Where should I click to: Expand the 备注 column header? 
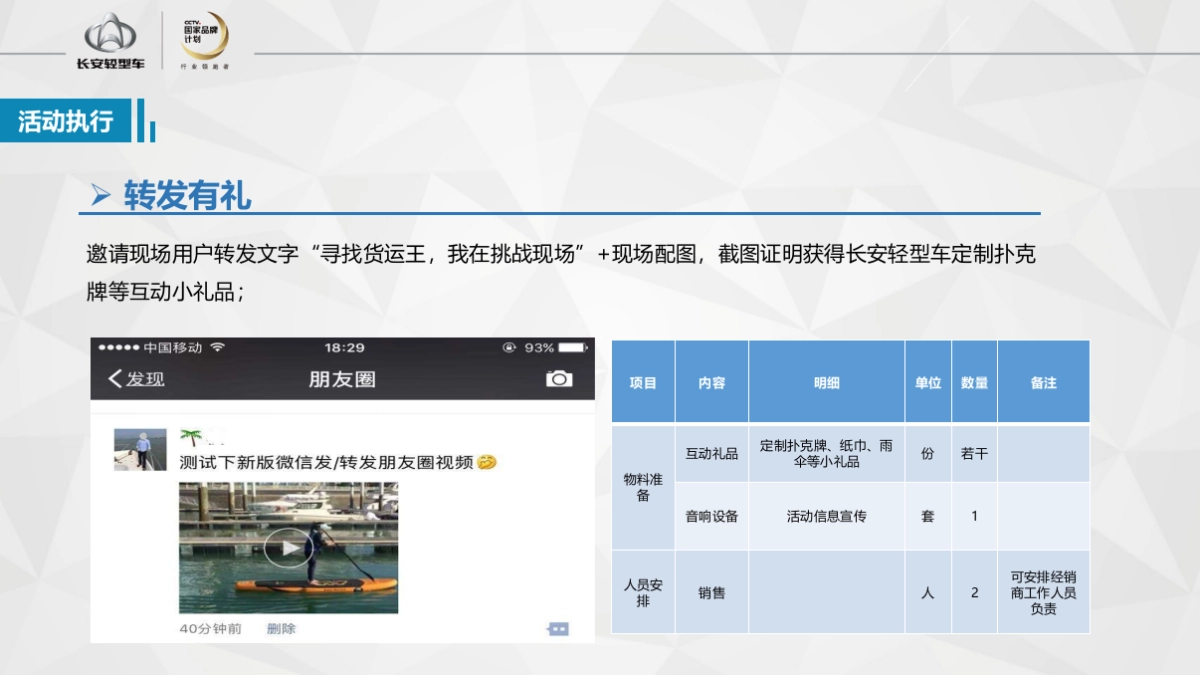pyautogui.click(x=1044, y=382)
